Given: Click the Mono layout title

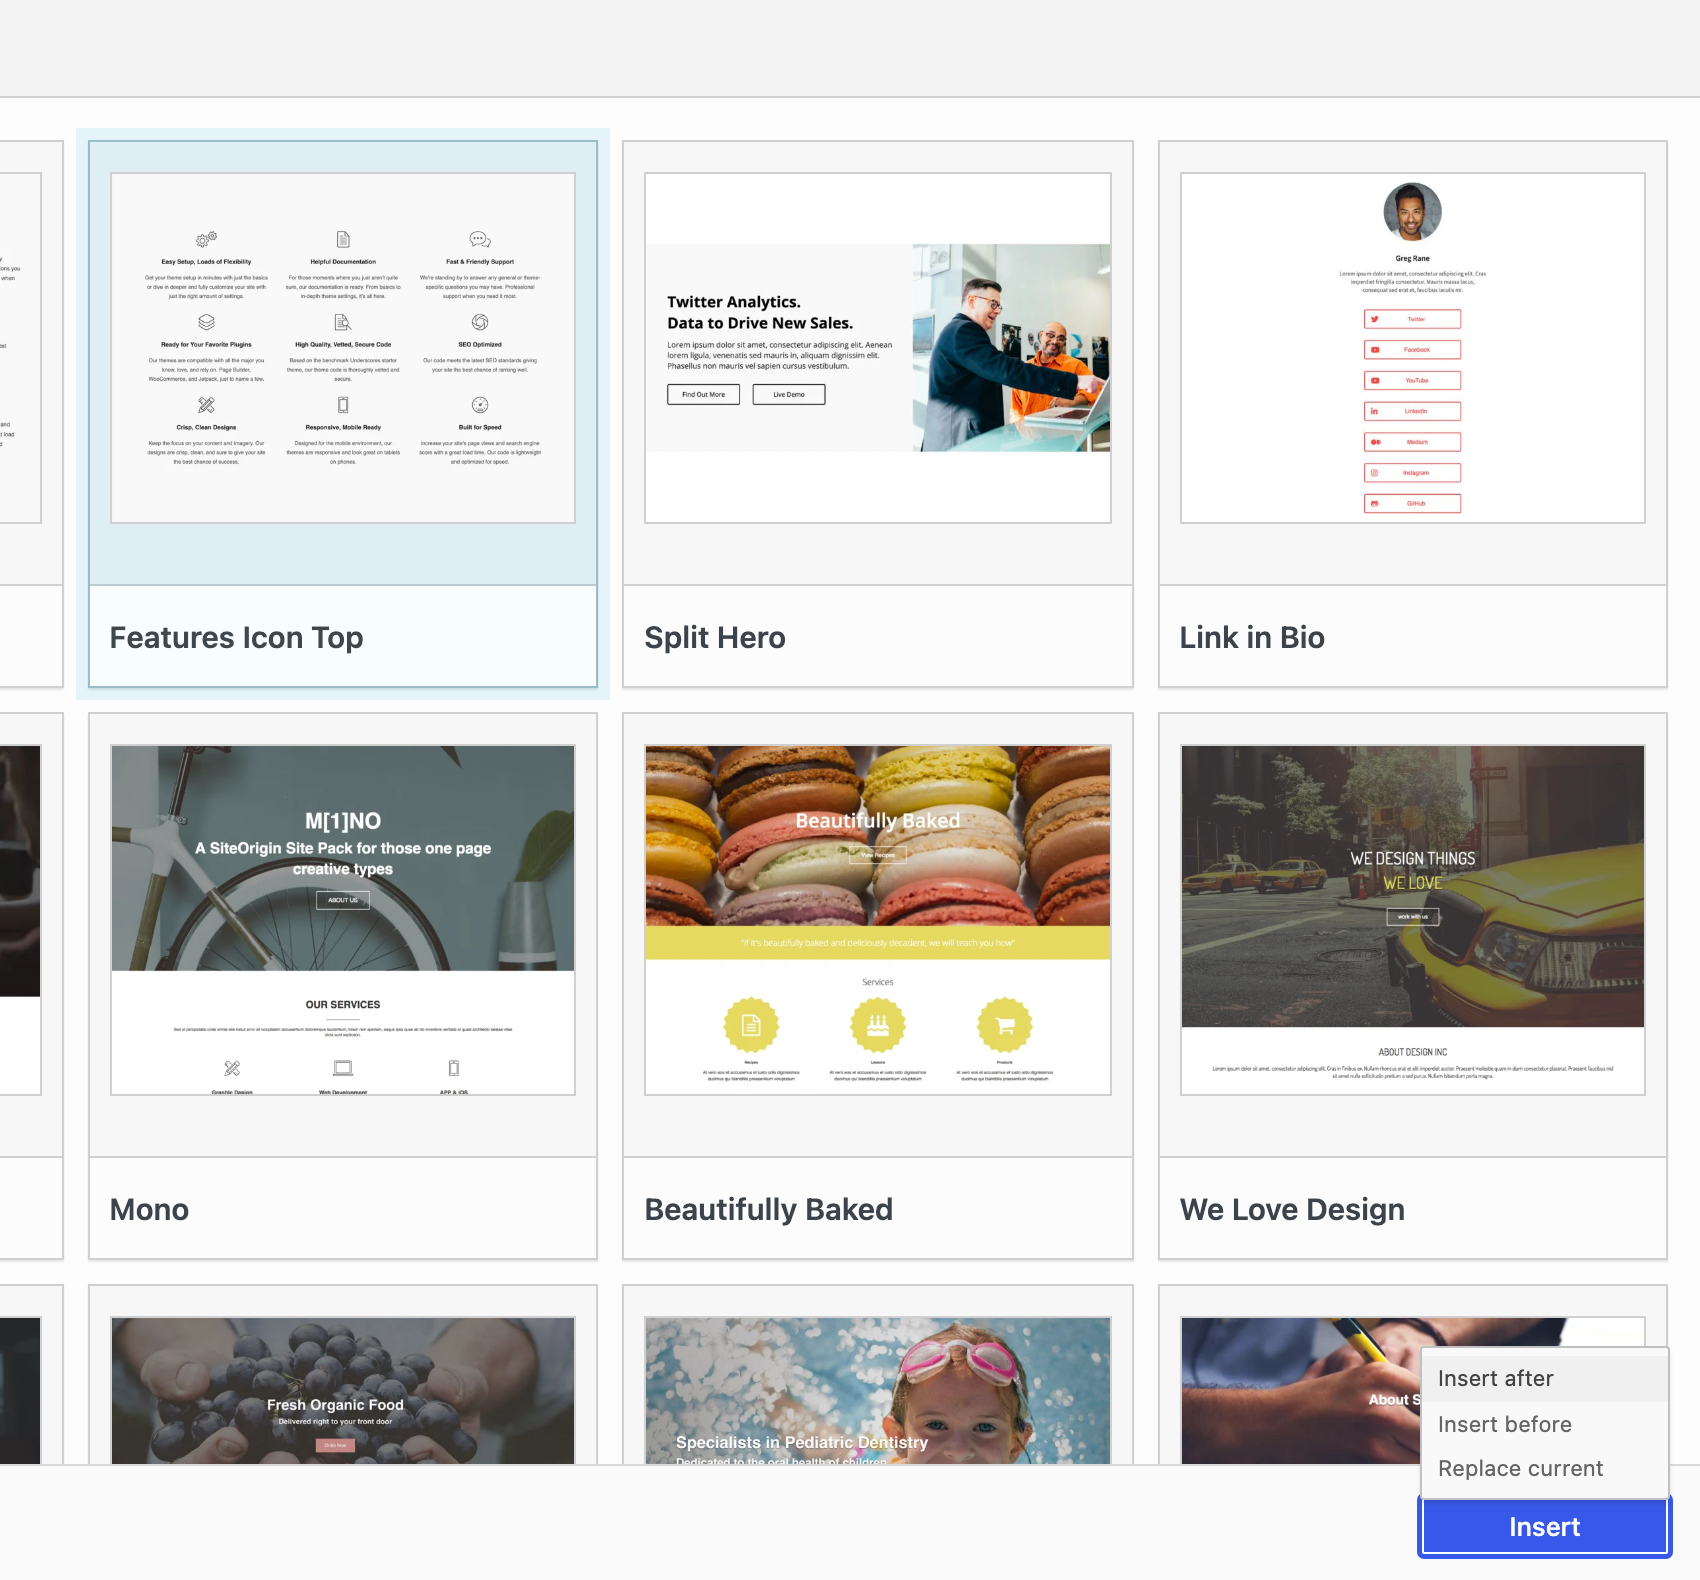Looking at the screenshot, I should pyautogui.click(x=149, y=1210).
